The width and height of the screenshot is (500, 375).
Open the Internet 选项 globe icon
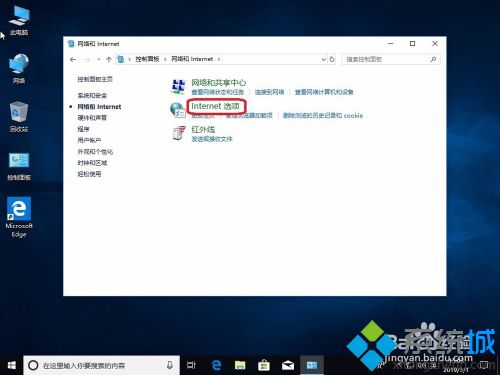point(178,110)
